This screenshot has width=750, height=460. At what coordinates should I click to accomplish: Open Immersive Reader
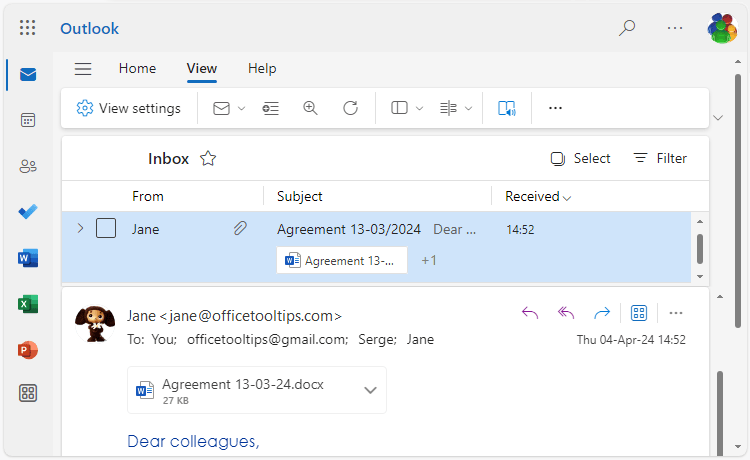pos(507,108)
